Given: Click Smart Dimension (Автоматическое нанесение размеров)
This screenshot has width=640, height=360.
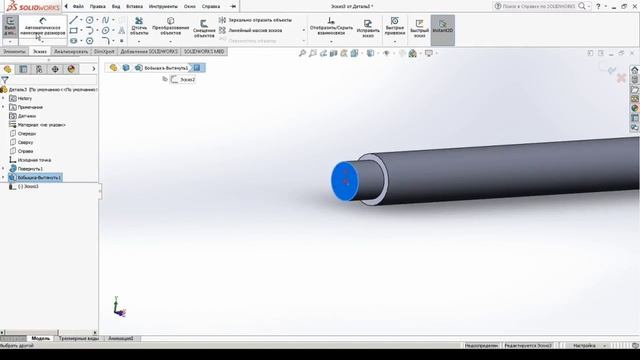Looking at the screenshot, I should [x=43, y=27].
